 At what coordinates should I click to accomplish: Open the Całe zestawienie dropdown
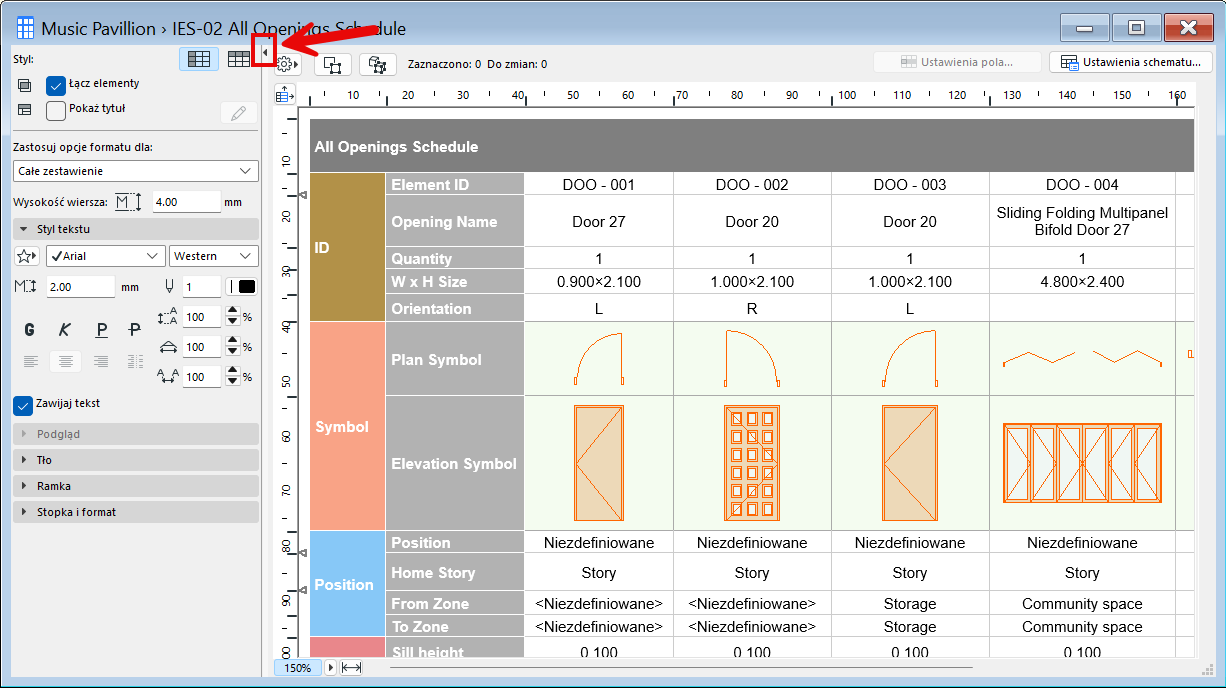(x=135, y=171)
